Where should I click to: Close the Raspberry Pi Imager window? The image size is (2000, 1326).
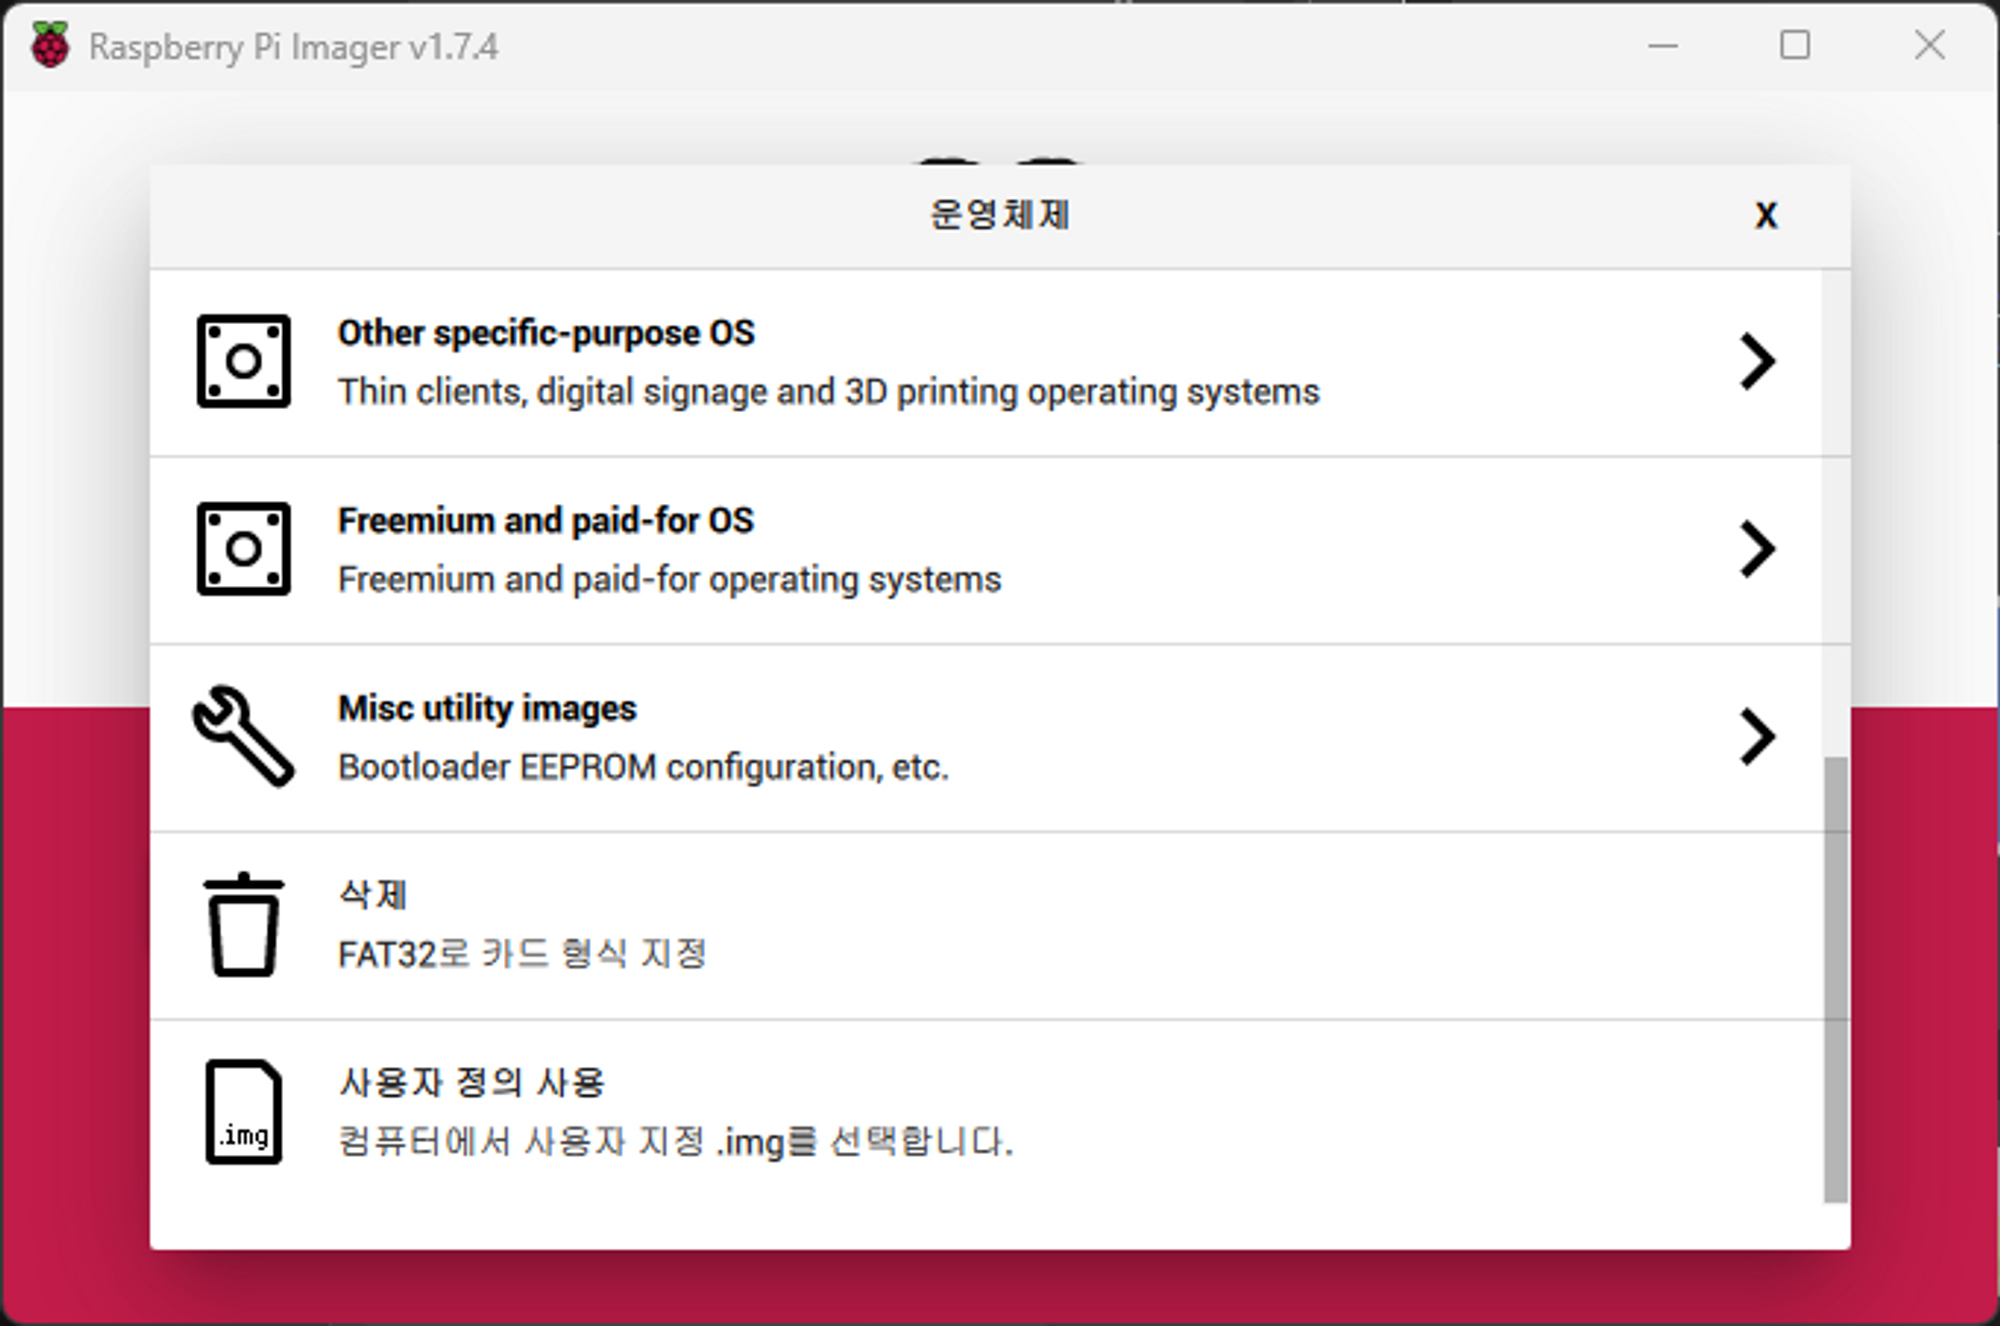point(1930,46)
